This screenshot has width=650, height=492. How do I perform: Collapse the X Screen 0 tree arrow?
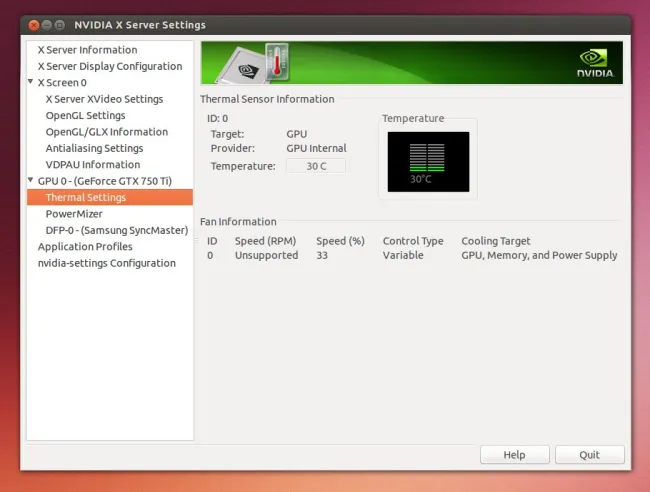[x=31, y=82]
